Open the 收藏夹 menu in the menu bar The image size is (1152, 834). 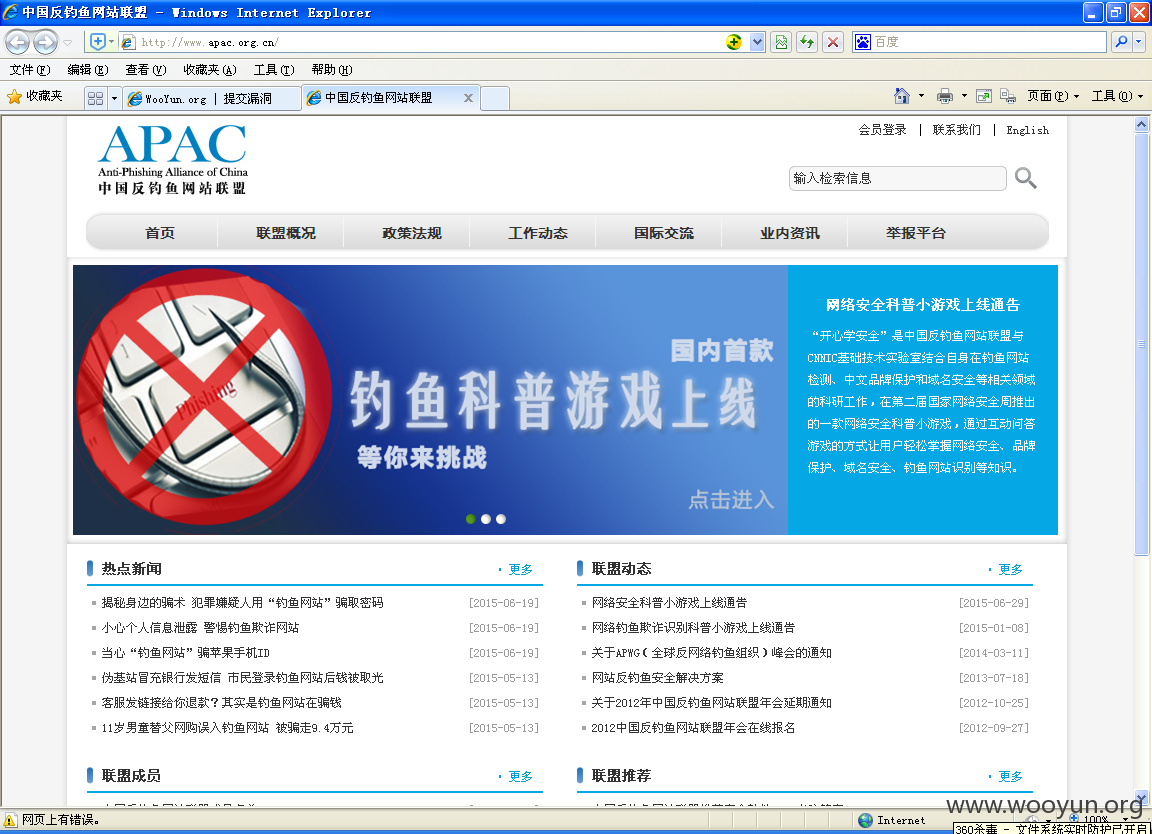point(209,70)
